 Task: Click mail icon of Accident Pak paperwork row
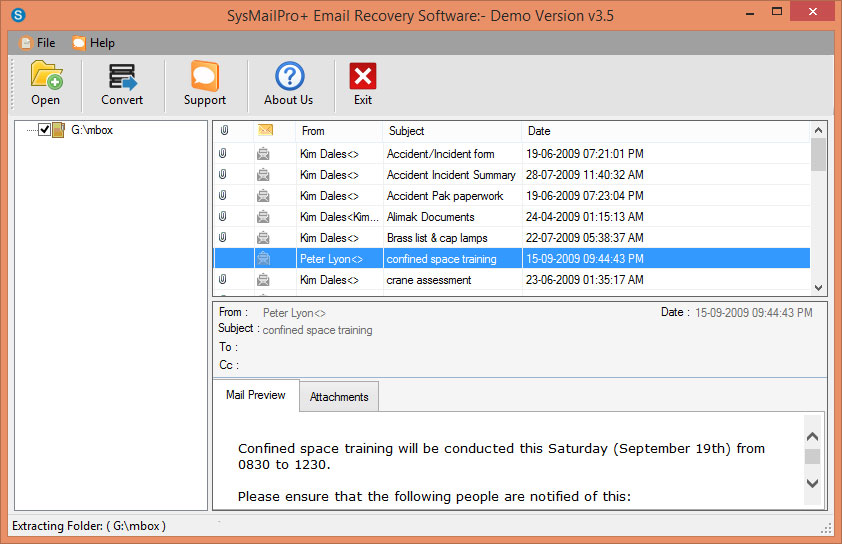(x=263, y=195)
